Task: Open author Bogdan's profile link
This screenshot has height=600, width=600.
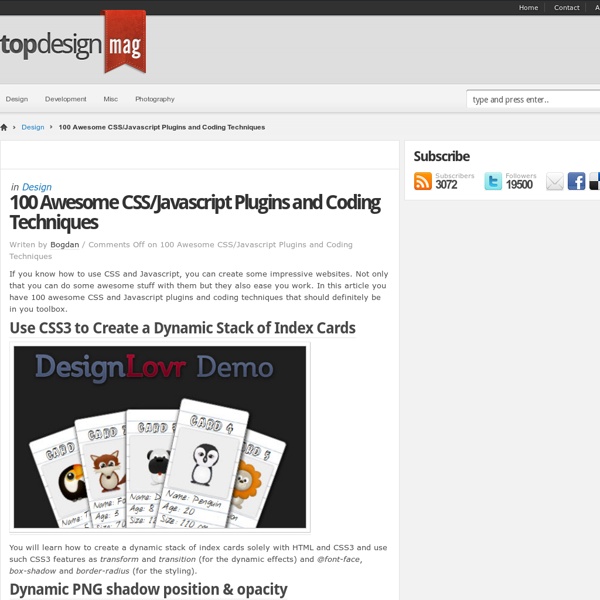Action: tap(65, 245)
